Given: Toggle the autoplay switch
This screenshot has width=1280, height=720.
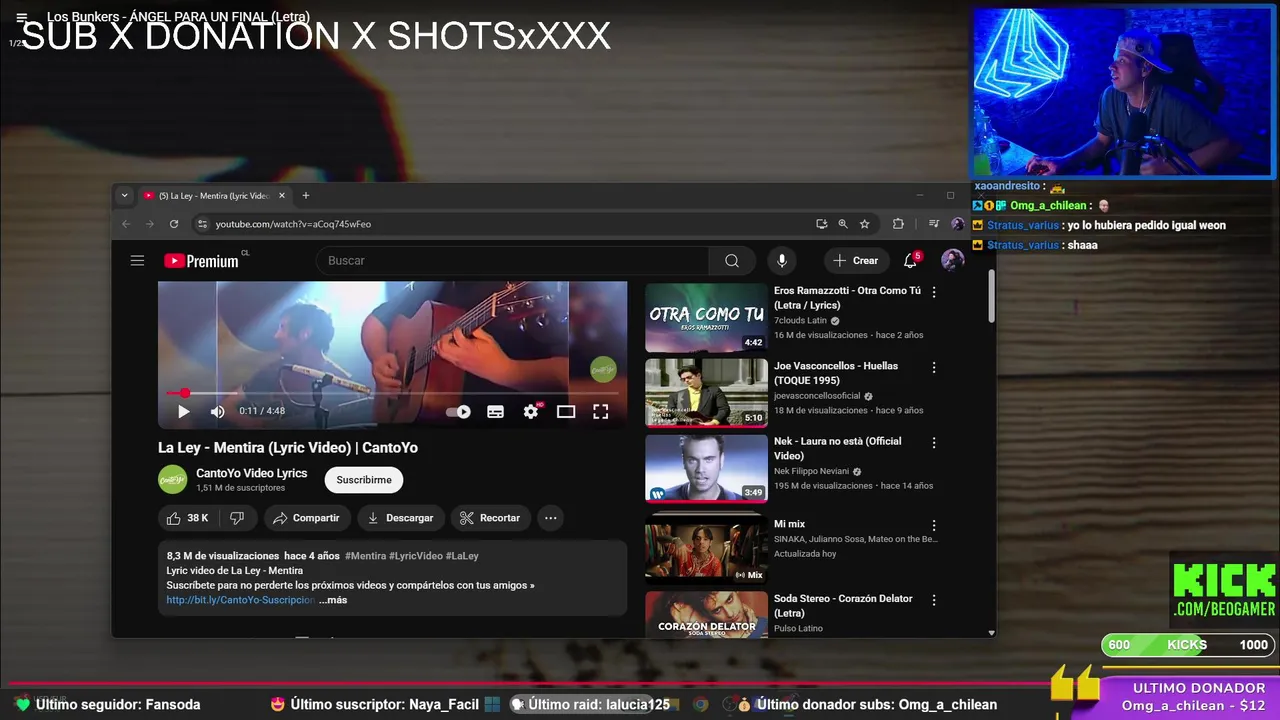Looking at the screenshot, I should pyautogui.click(x=458, y=411).
